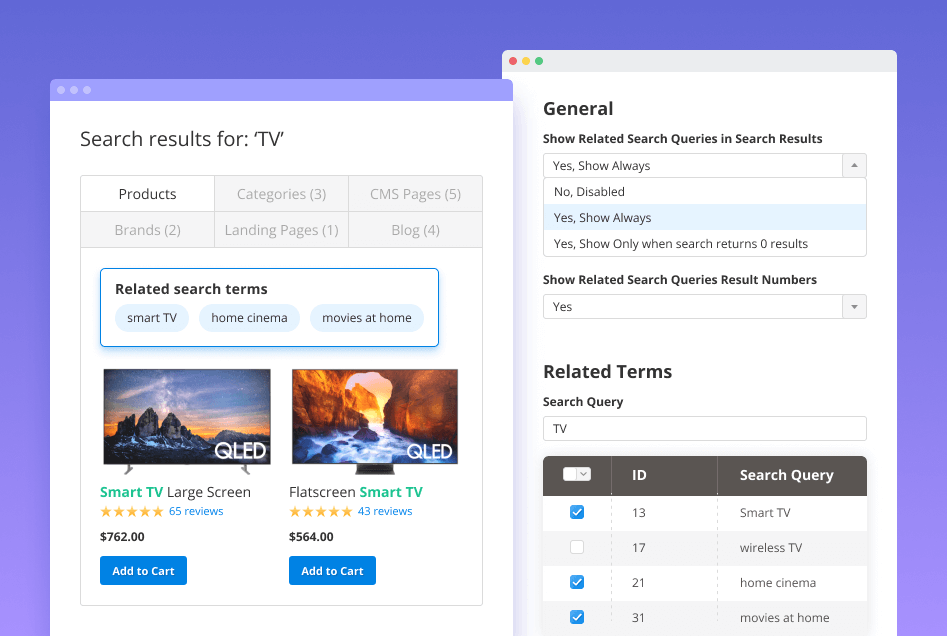Enable the wireless TV row checkbox

pyautogui.click(x=577, y=548)
